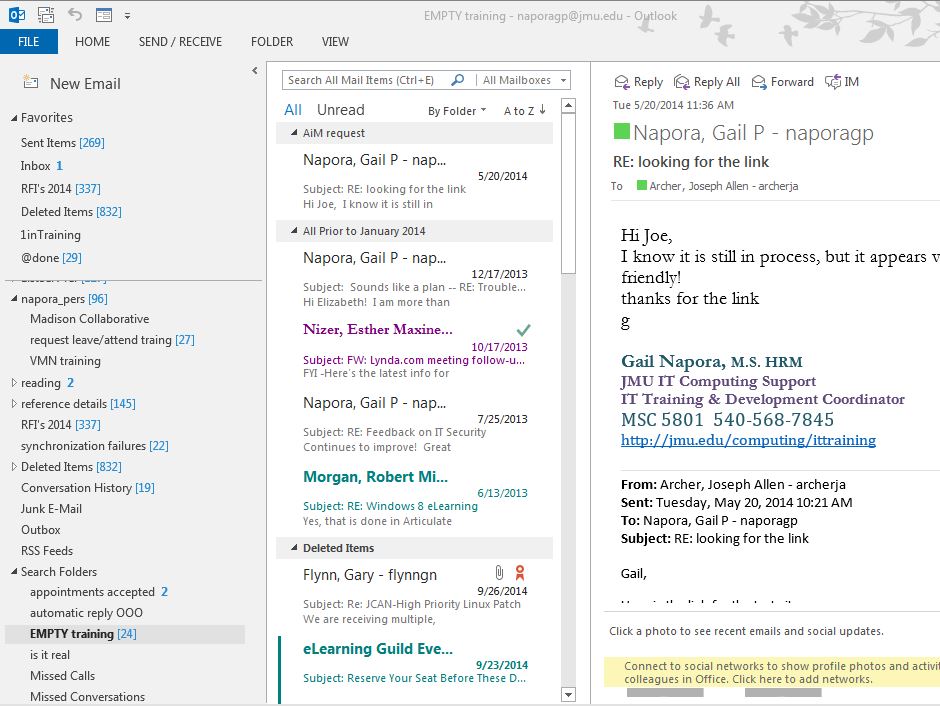Open Sent Items [269] in Favorites
Image resolution: width=940 pixels, height=706 pixels.
62,143
